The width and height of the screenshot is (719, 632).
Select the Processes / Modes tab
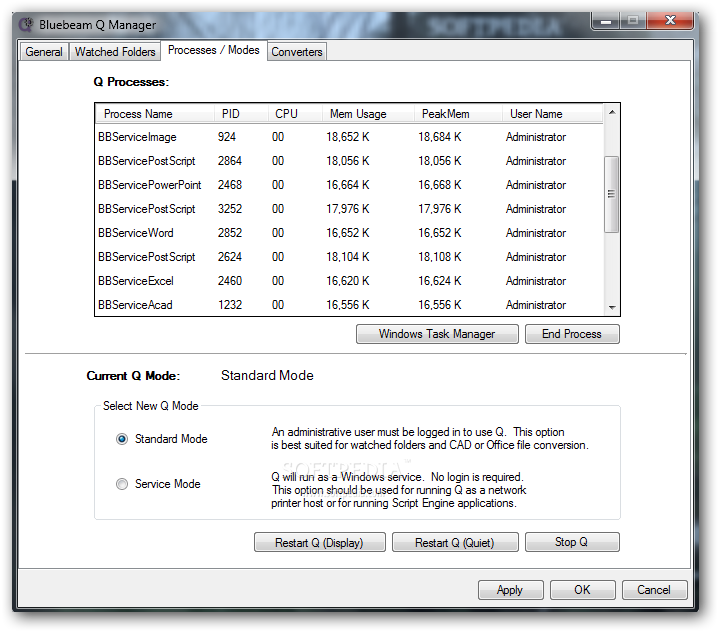pos(214,50)
